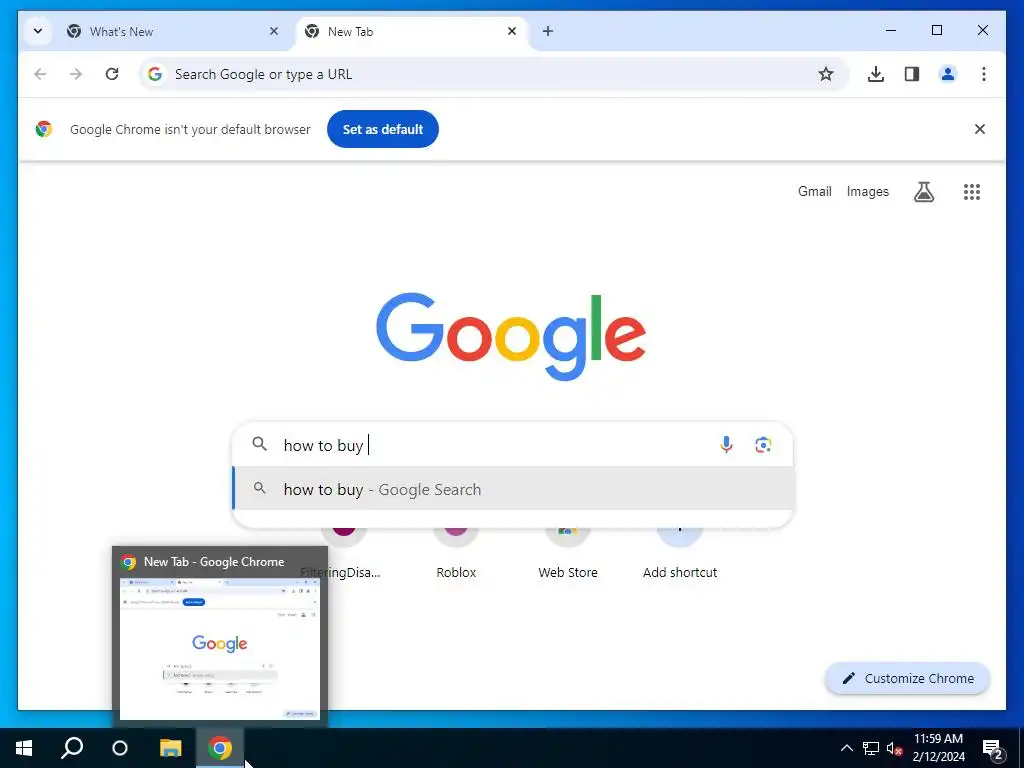This screenshot has height=768, width=1024.
Task: Start voice search with the microphone
Action: coord(726,445)
